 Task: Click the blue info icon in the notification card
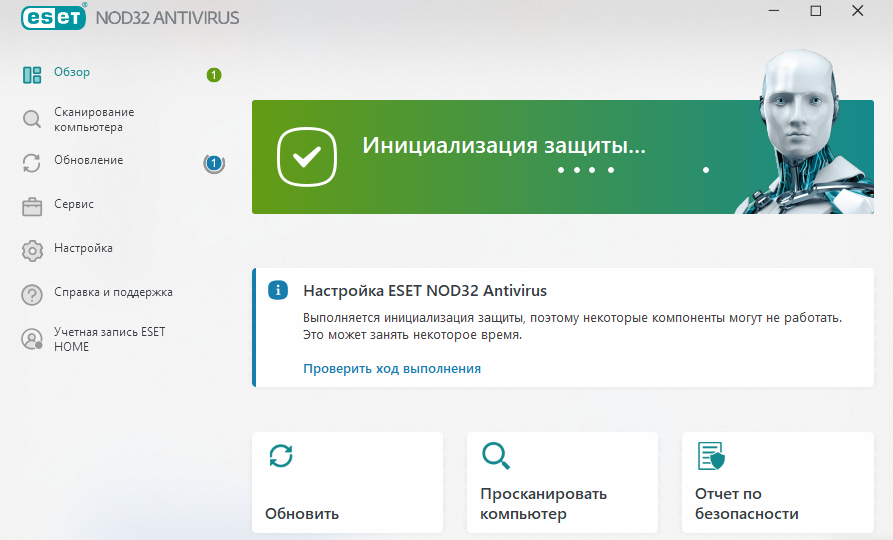(278, 291)
